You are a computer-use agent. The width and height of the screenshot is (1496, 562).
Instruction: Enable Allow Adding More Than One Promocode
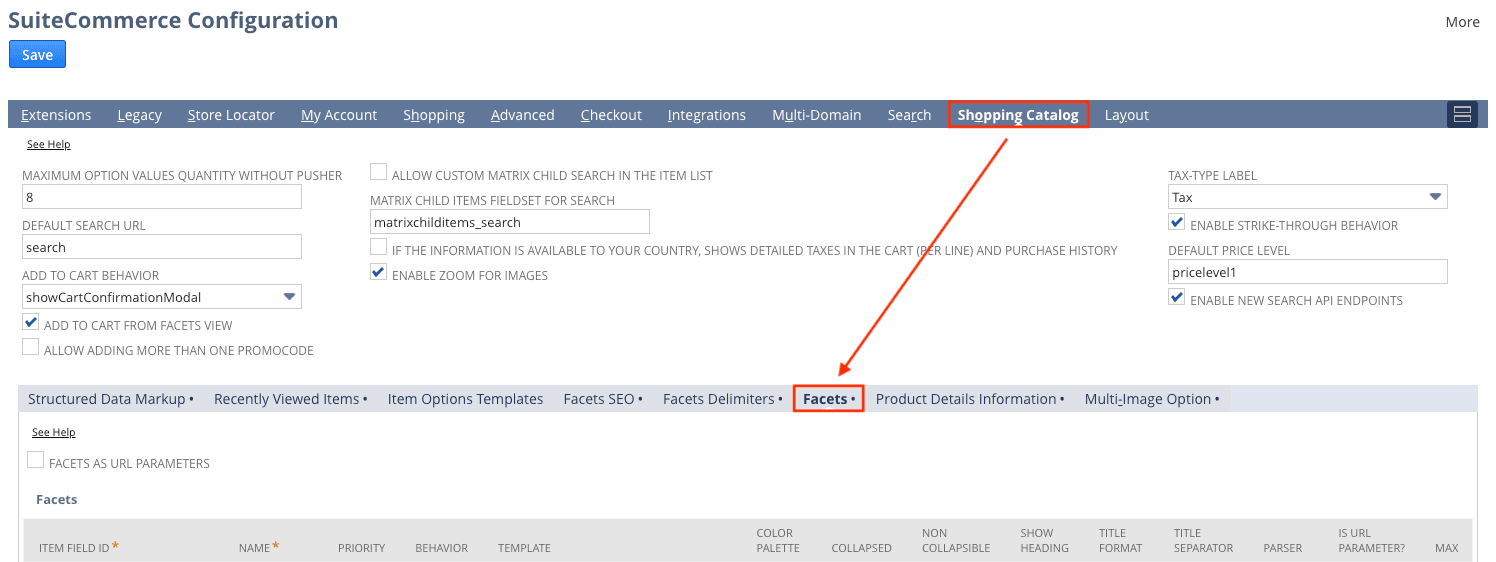31,348
